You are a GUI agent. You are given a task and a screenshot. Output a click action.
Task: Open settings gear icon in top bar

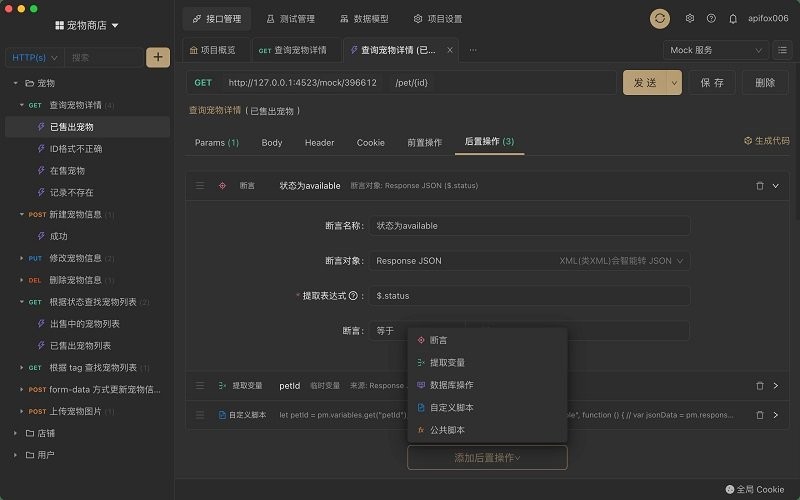[x=689, y=18]
